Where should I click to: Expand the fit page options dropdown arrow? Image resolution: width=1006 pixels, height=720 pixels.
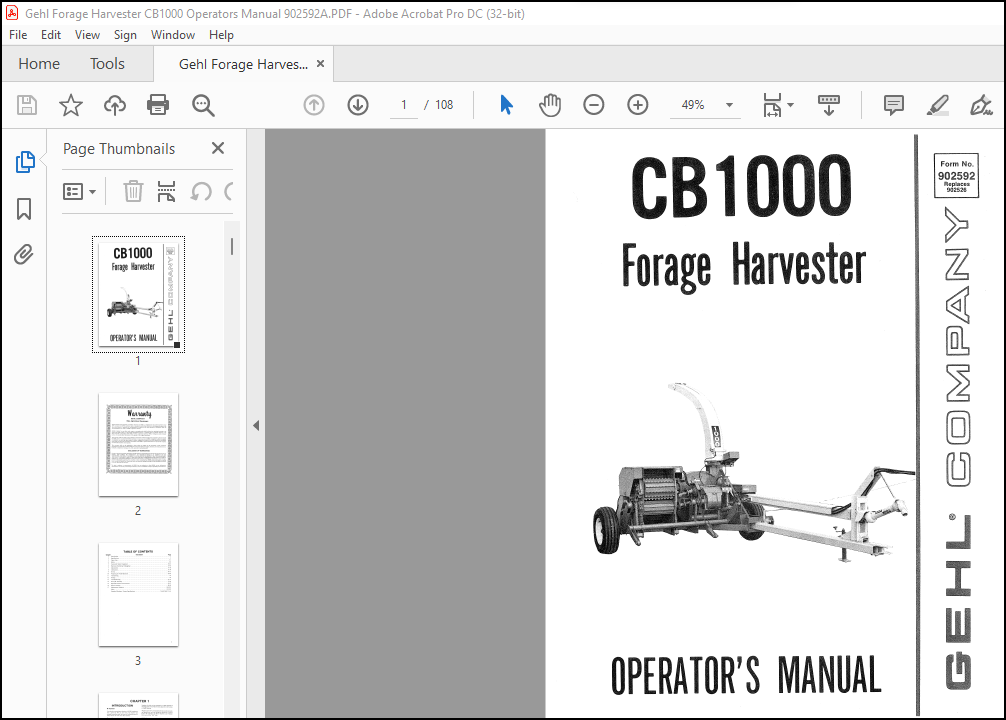790,105
